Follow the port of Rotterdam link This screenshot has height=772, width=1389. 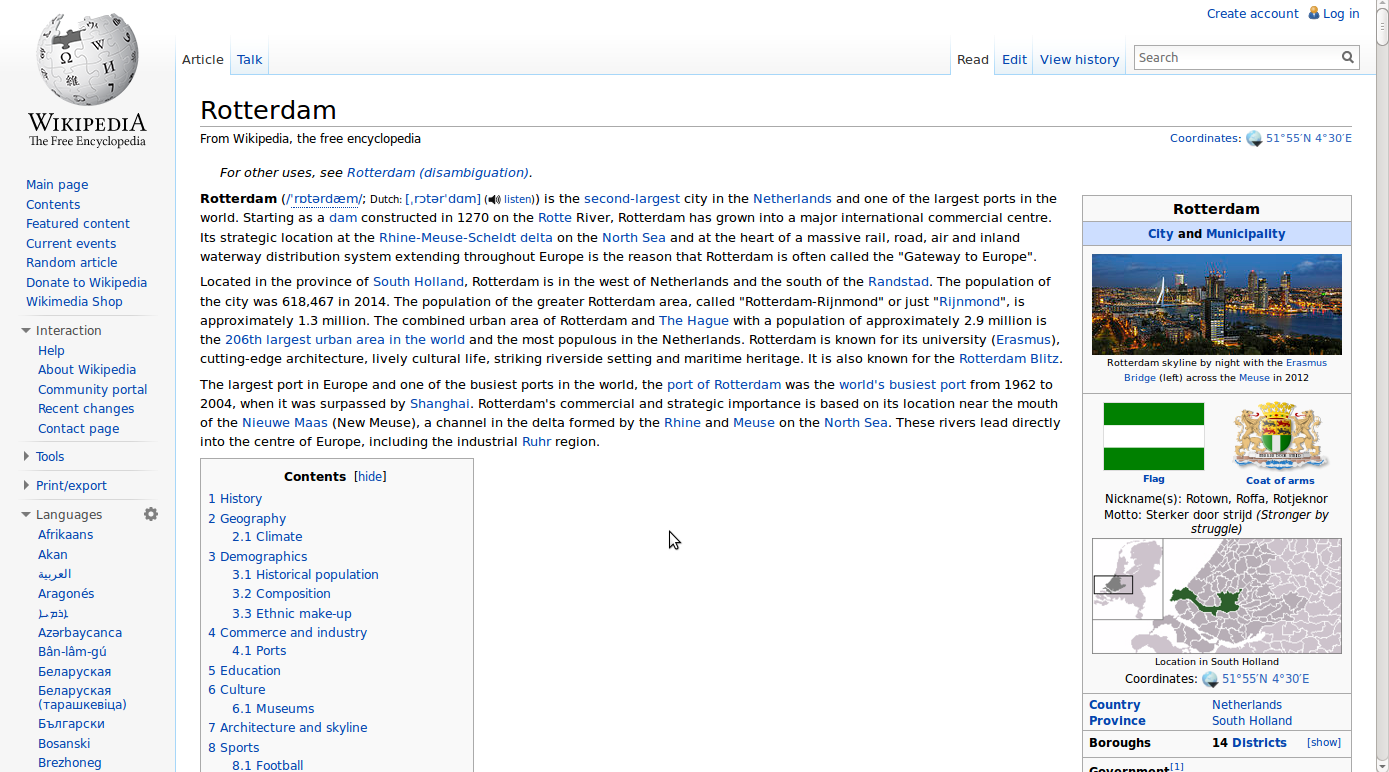coord(723,384)
